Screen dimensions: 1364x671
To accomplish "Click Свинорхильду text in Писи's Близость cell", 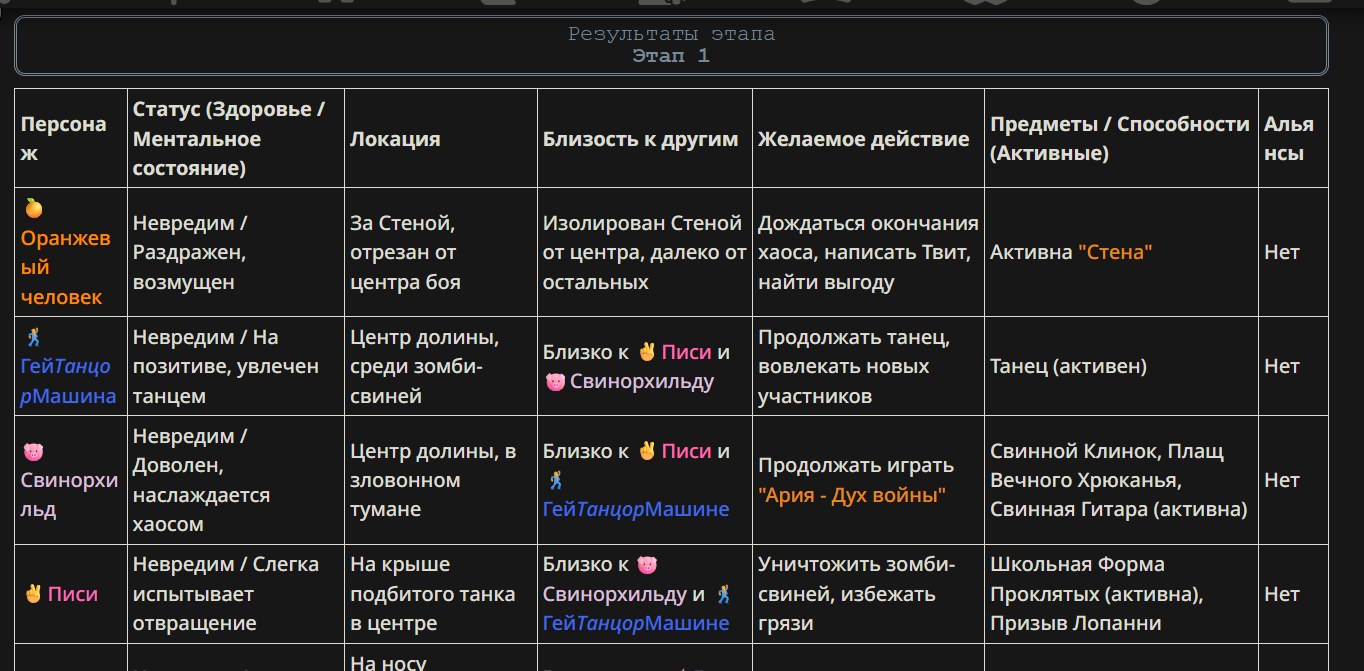I will tap(617, 594).
